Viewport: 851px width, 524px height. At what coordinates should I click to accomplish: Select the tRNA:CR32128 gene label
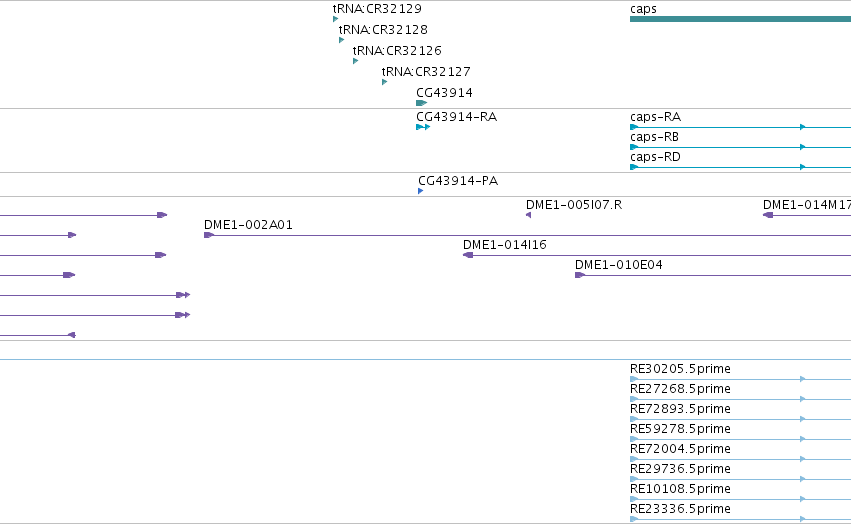tap(383, 29)
